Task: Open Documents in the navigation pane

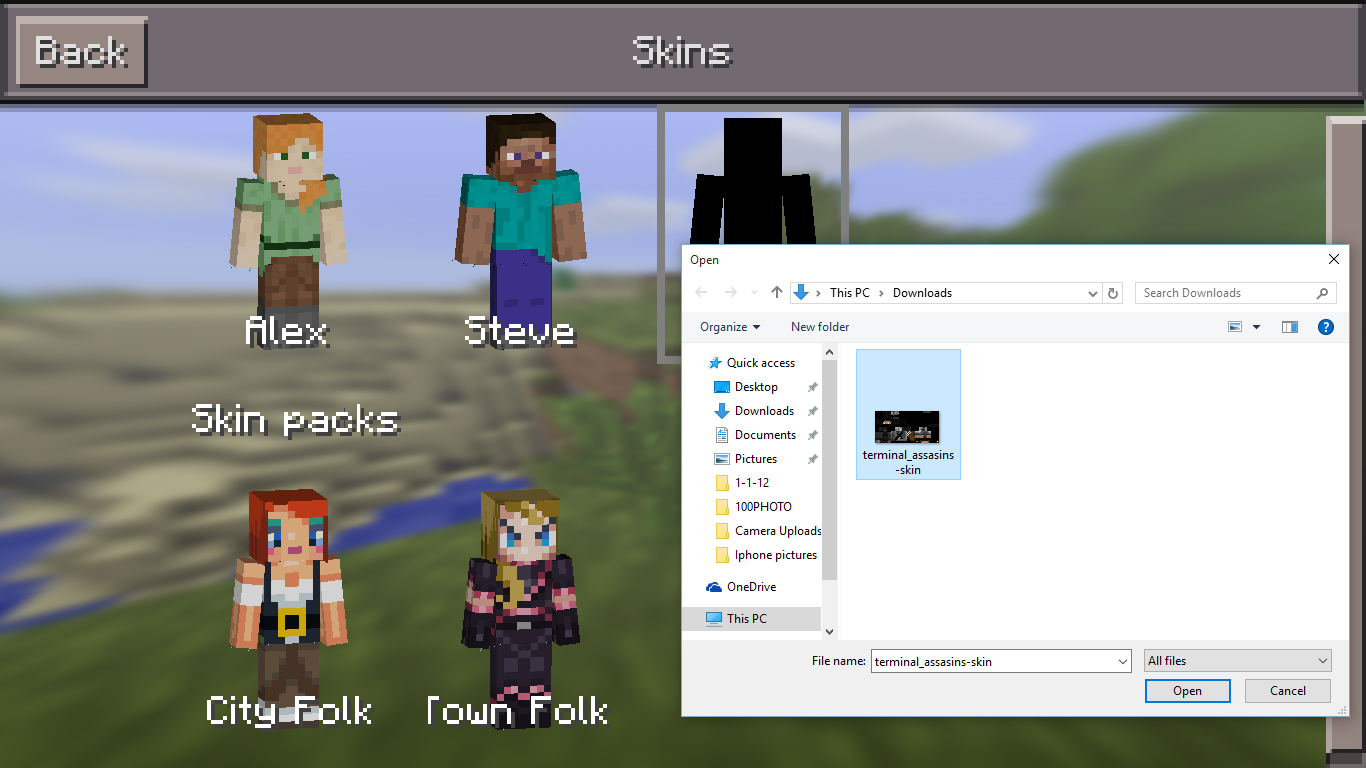Action: coord(765,435)
